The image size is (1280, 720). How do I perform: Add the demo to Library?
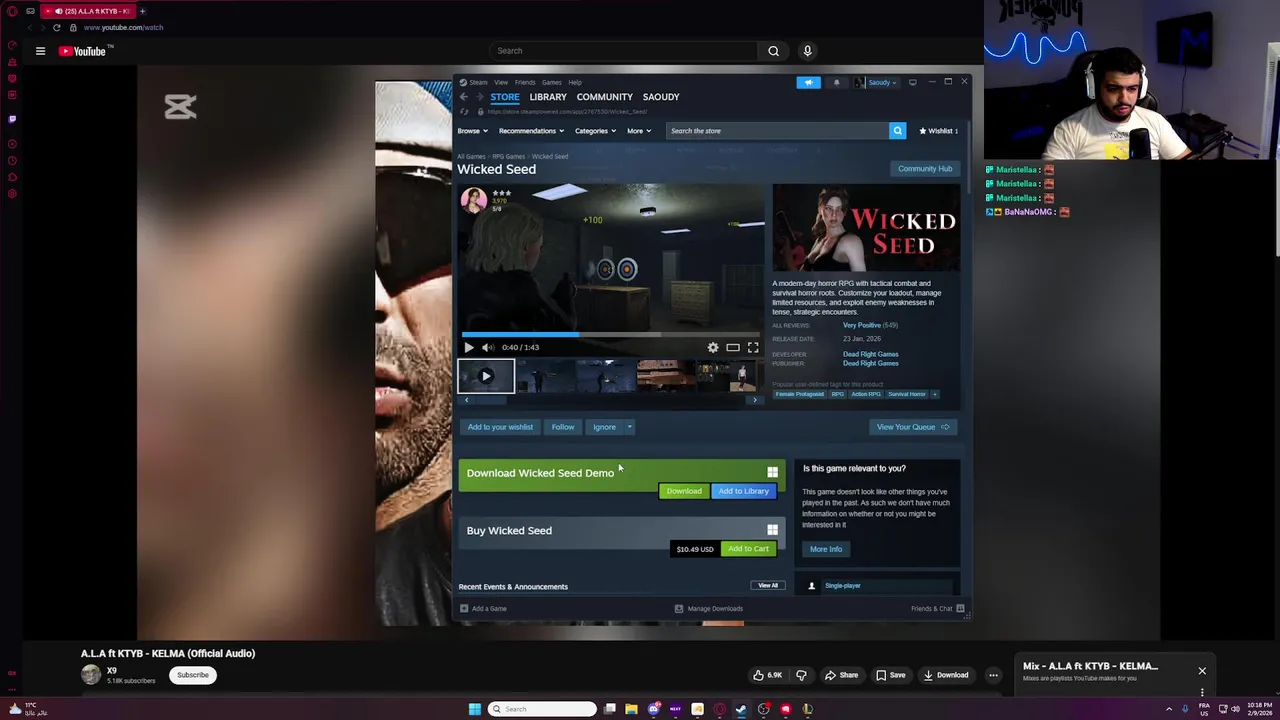(x=744, y=491)
